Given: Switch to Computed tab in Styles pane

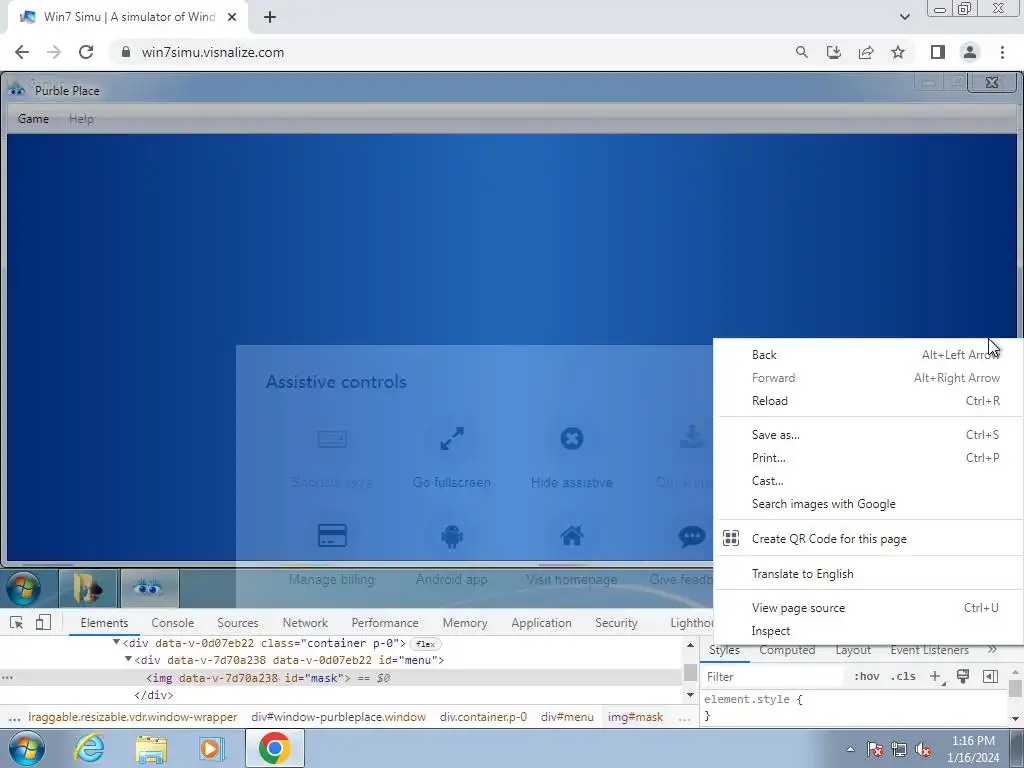Looking at the screenshot, I should tap(787, 650).
